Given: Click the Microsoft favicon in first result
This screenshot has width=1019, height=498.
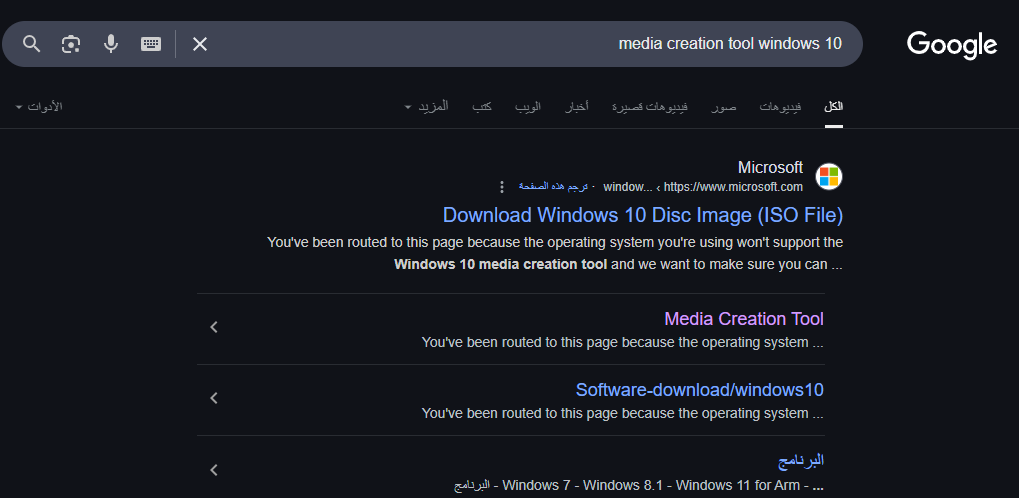Looking at the screenshot, I should [x=829, y=176].
